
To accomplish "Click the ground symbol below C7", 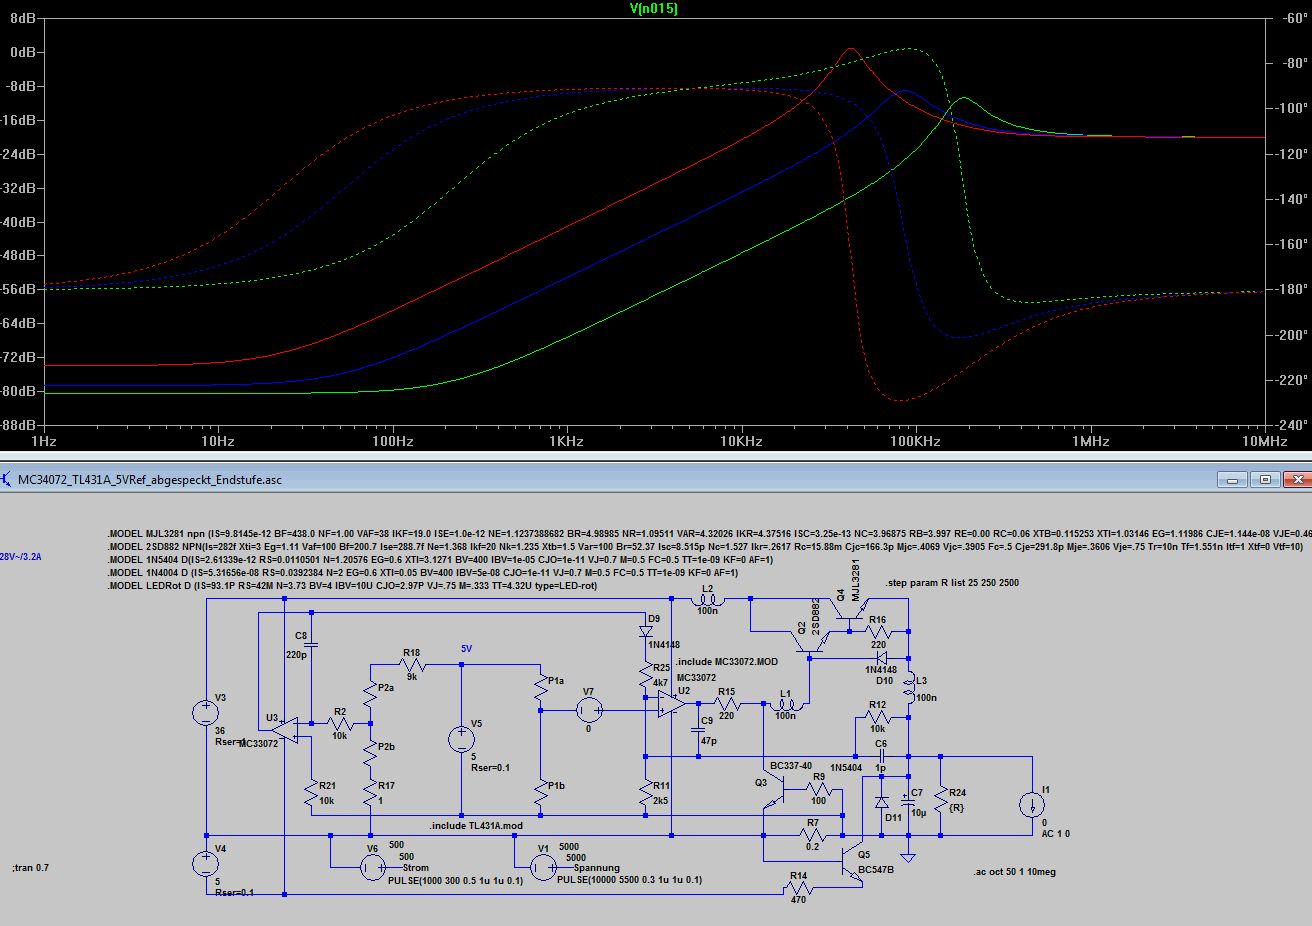I will click(908, 857).
